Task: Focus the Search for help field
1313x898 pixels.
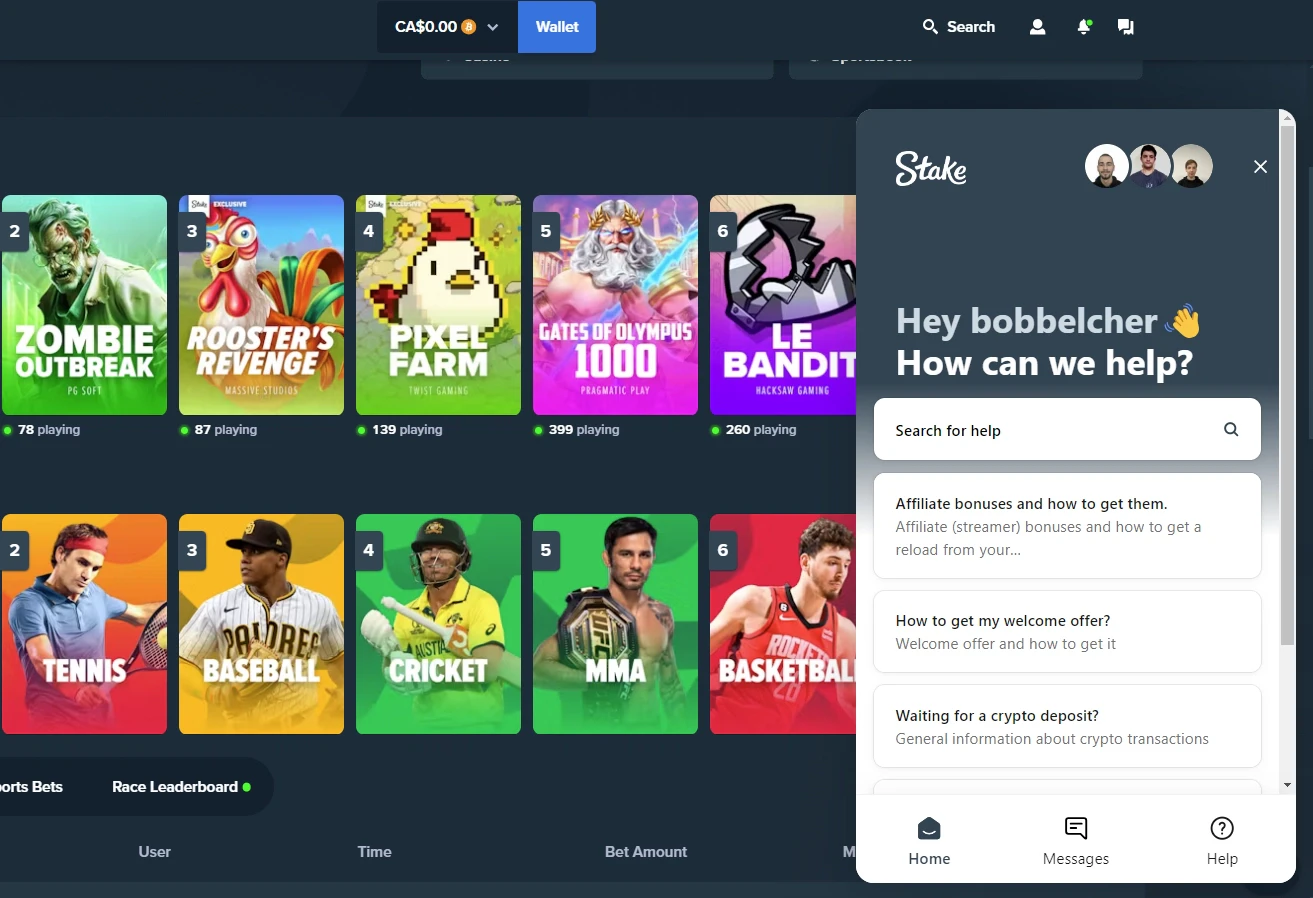Action: 1067,429
